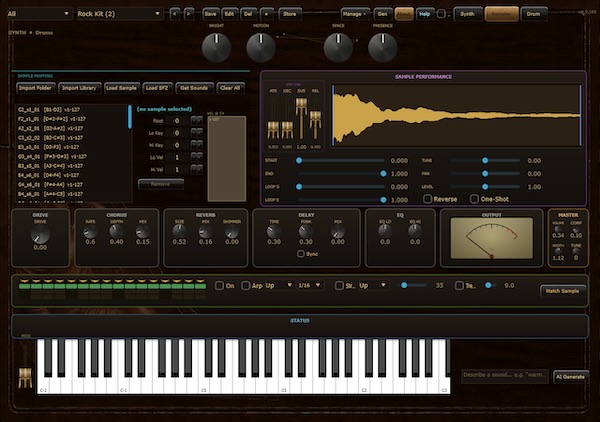Viewport: 600px width, 422px height.
Task: Click the TUNE slider handle
Action: pos(485,160)
